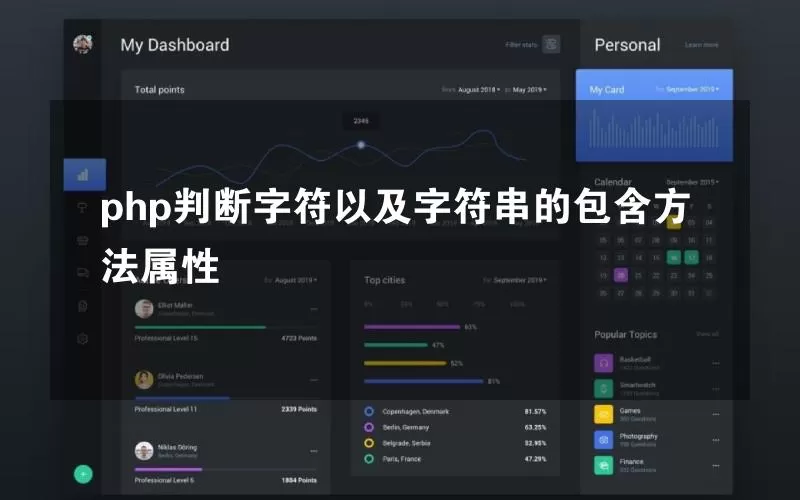Open more options for Basketball topic
Image resolution: width=800 pixels, height=500 pixels.
tap(716, 363)
